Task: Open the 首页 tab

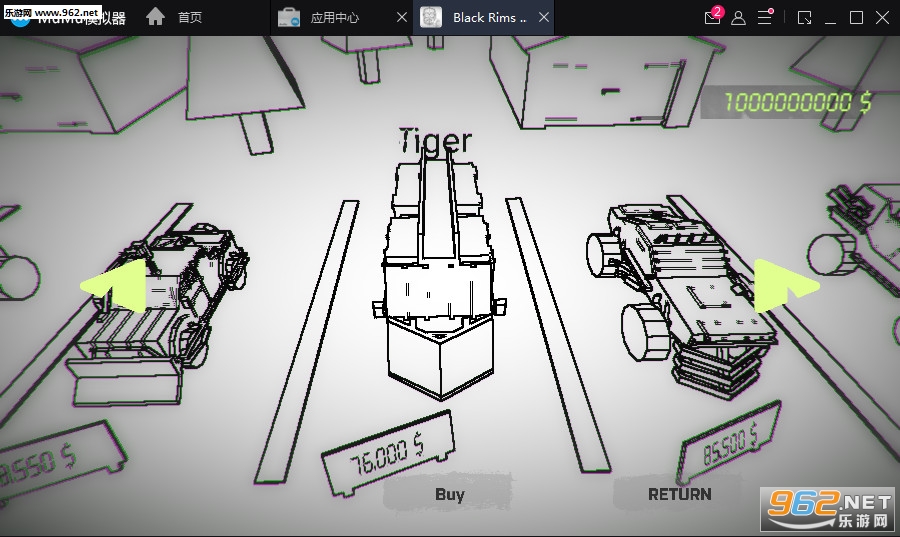Action: [x=189, y=18]
